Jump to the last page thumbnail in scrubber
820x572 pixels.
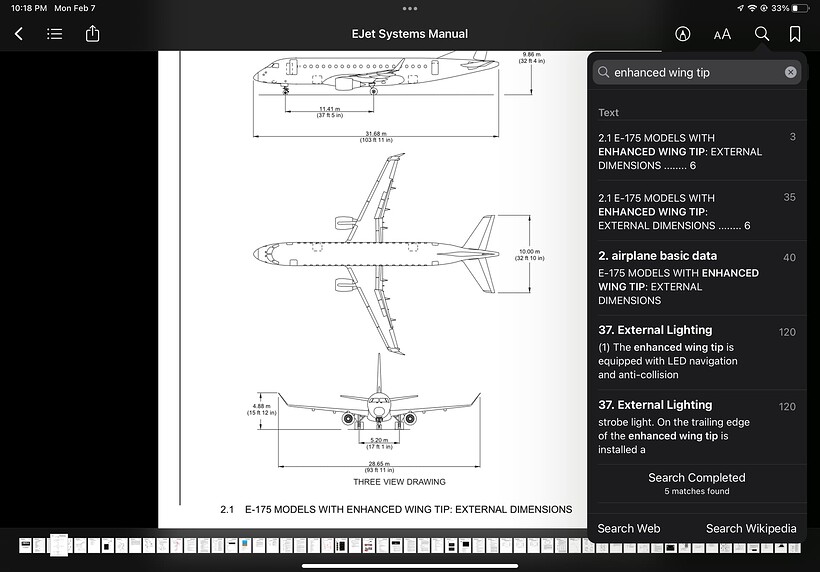(794, 547)
